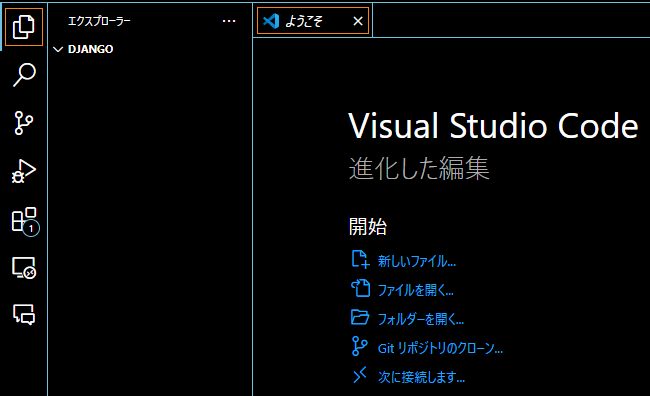Open the Extensions view icon
This screenshot has width=650, height=396.
[25, 221]
